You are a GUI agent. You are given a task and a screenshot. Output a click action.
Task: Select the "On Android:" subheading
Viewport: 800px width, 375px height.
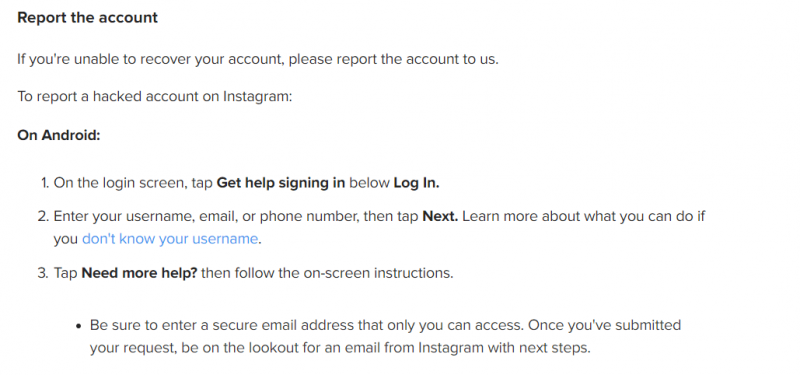coord(59,135)
